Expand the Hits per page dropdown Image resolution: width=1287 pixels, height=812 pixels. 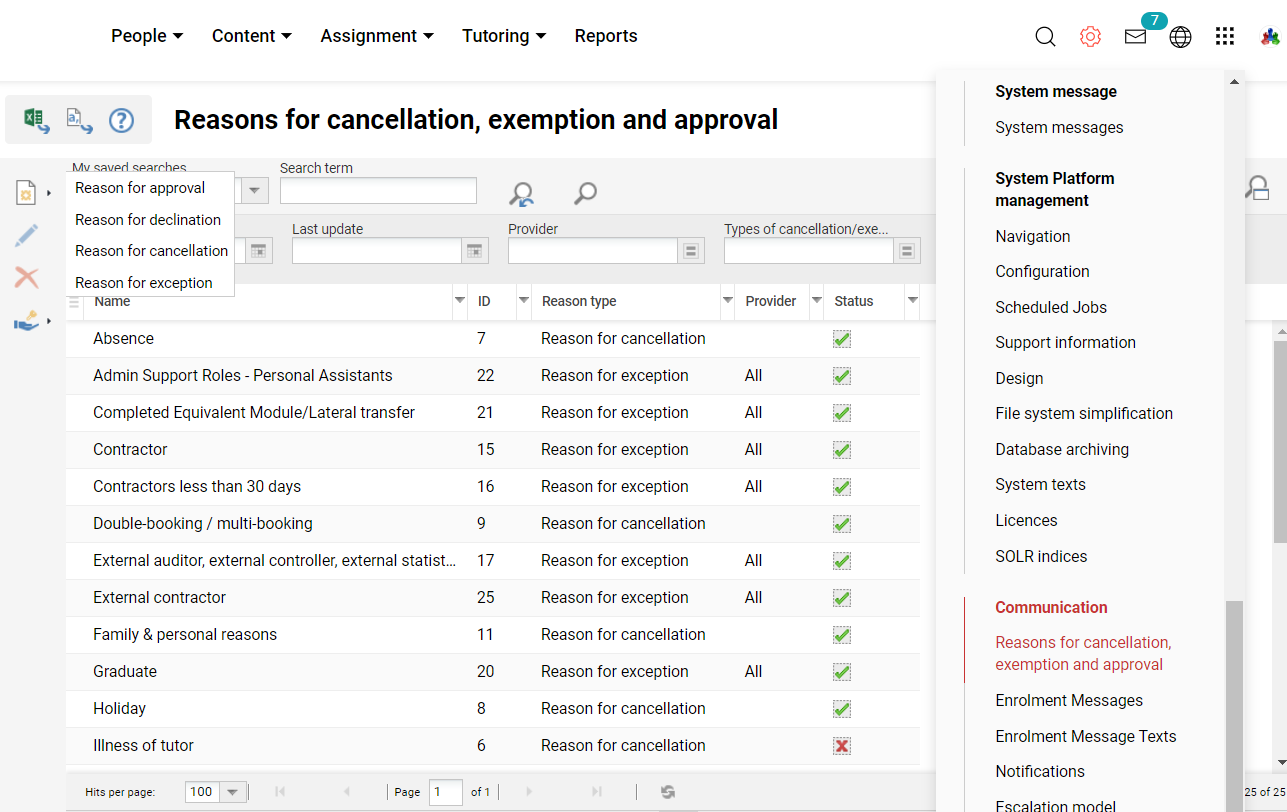(232, 792)
